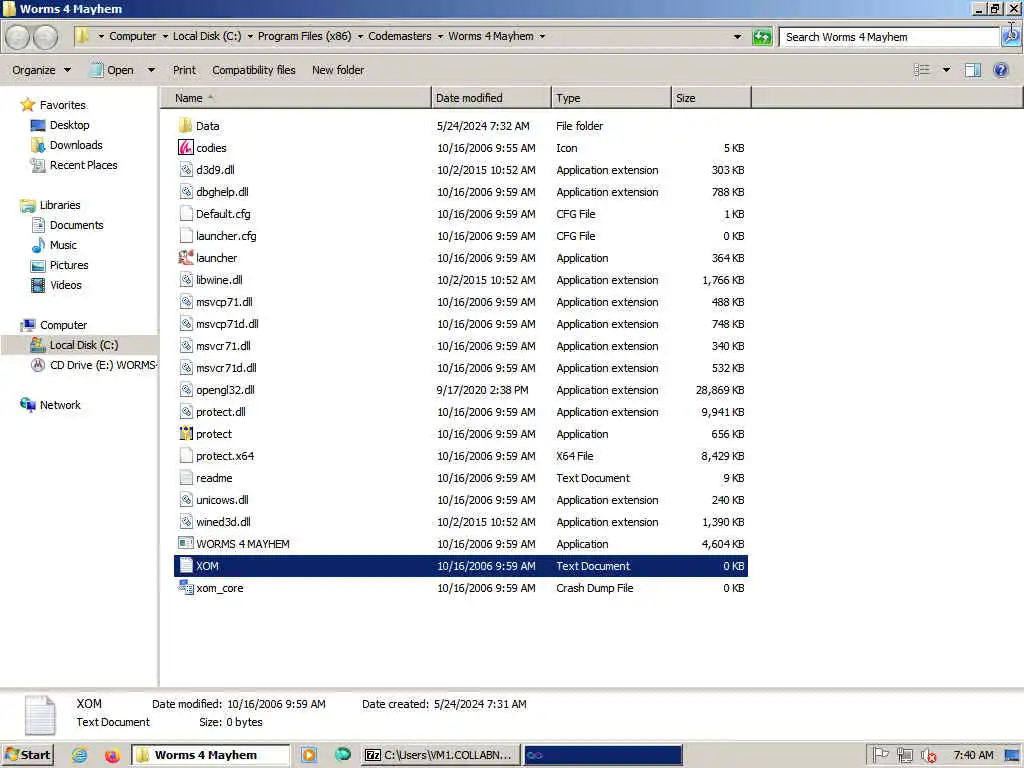Expand Codemasters breadcrumb dropdown arrow
The image size is (1024, 768).
tap(440, 37)
